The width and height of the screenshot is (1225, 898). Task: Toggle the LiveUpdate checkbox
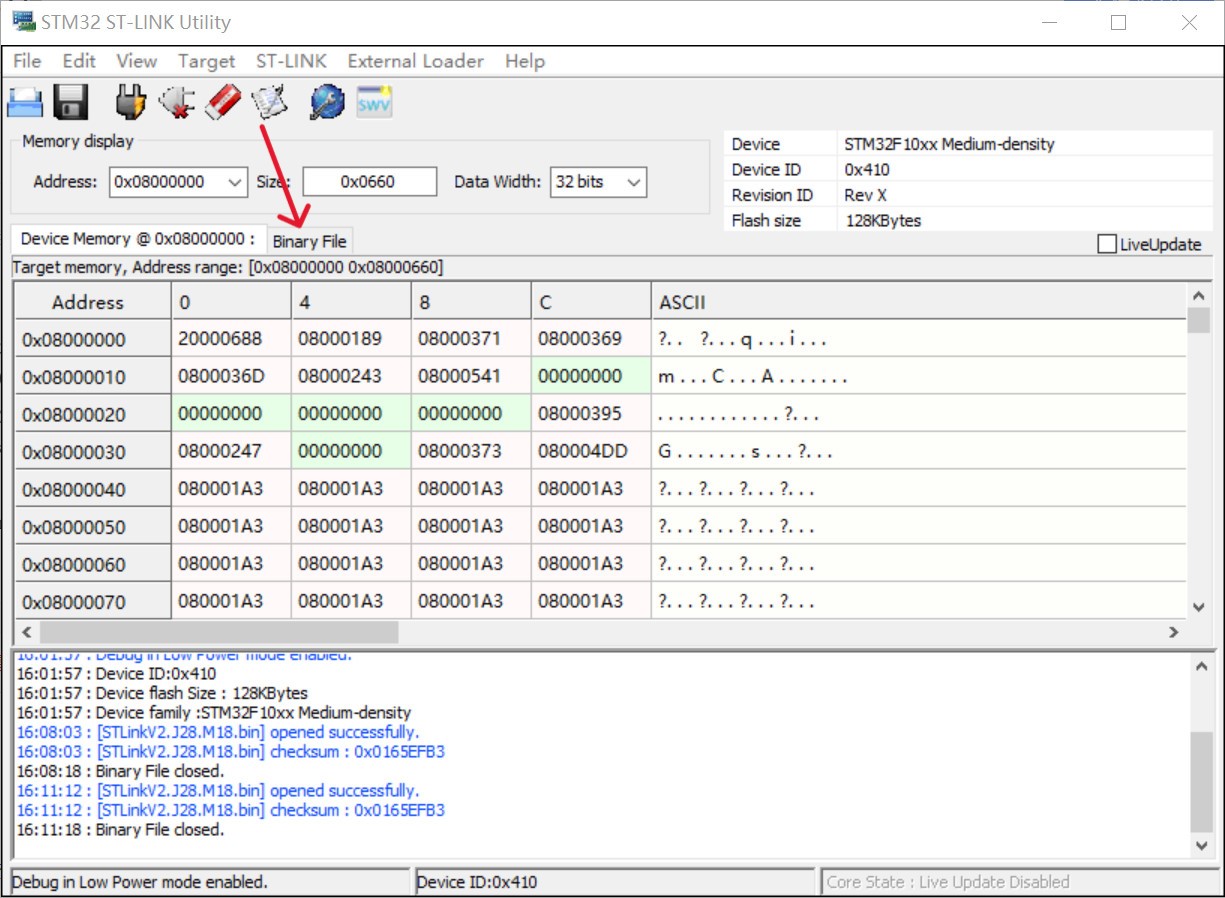(1106, 244)
